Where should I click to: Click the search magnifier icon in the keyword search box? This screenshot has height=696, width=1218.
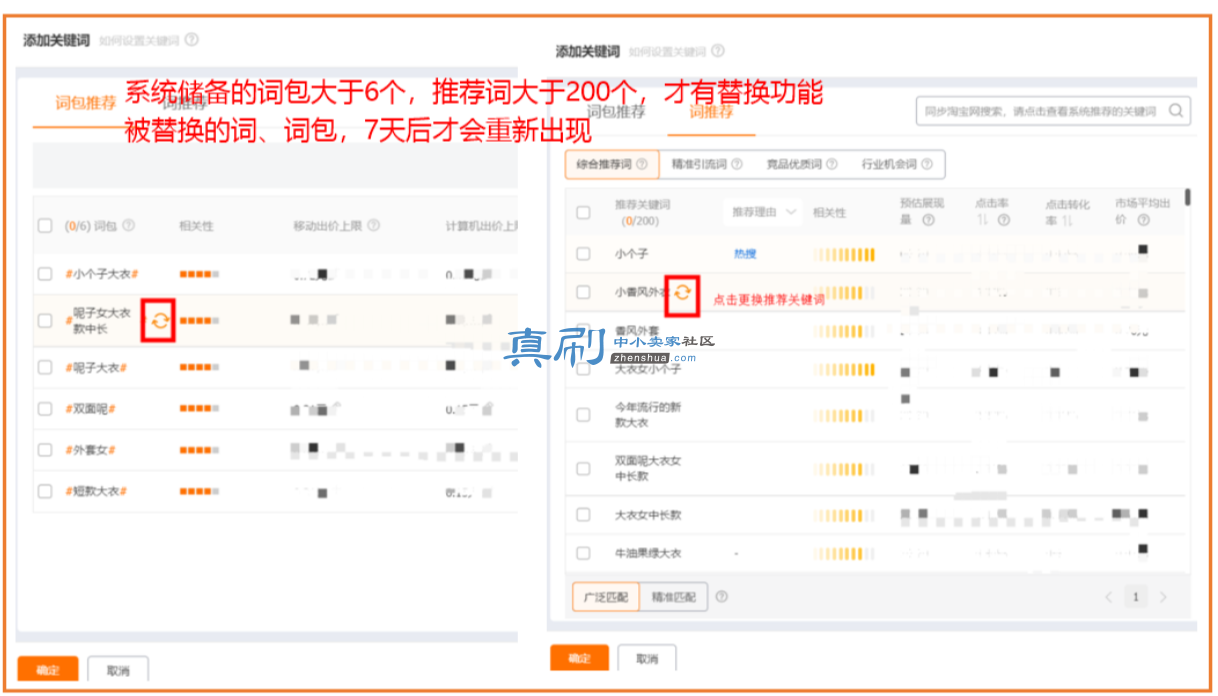tap(1176, 111)
